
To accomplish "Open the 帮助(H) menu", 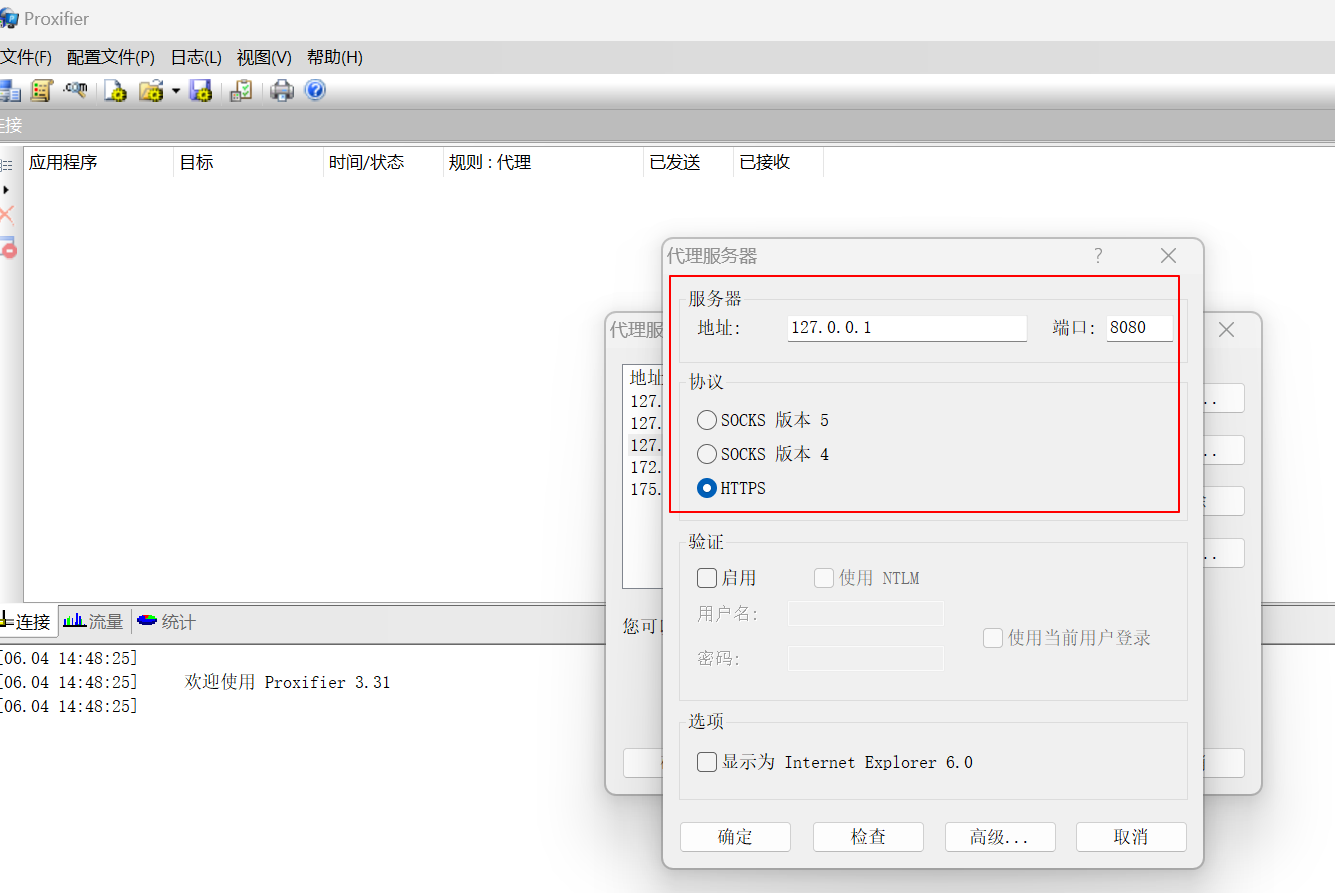I will point(335,57).
